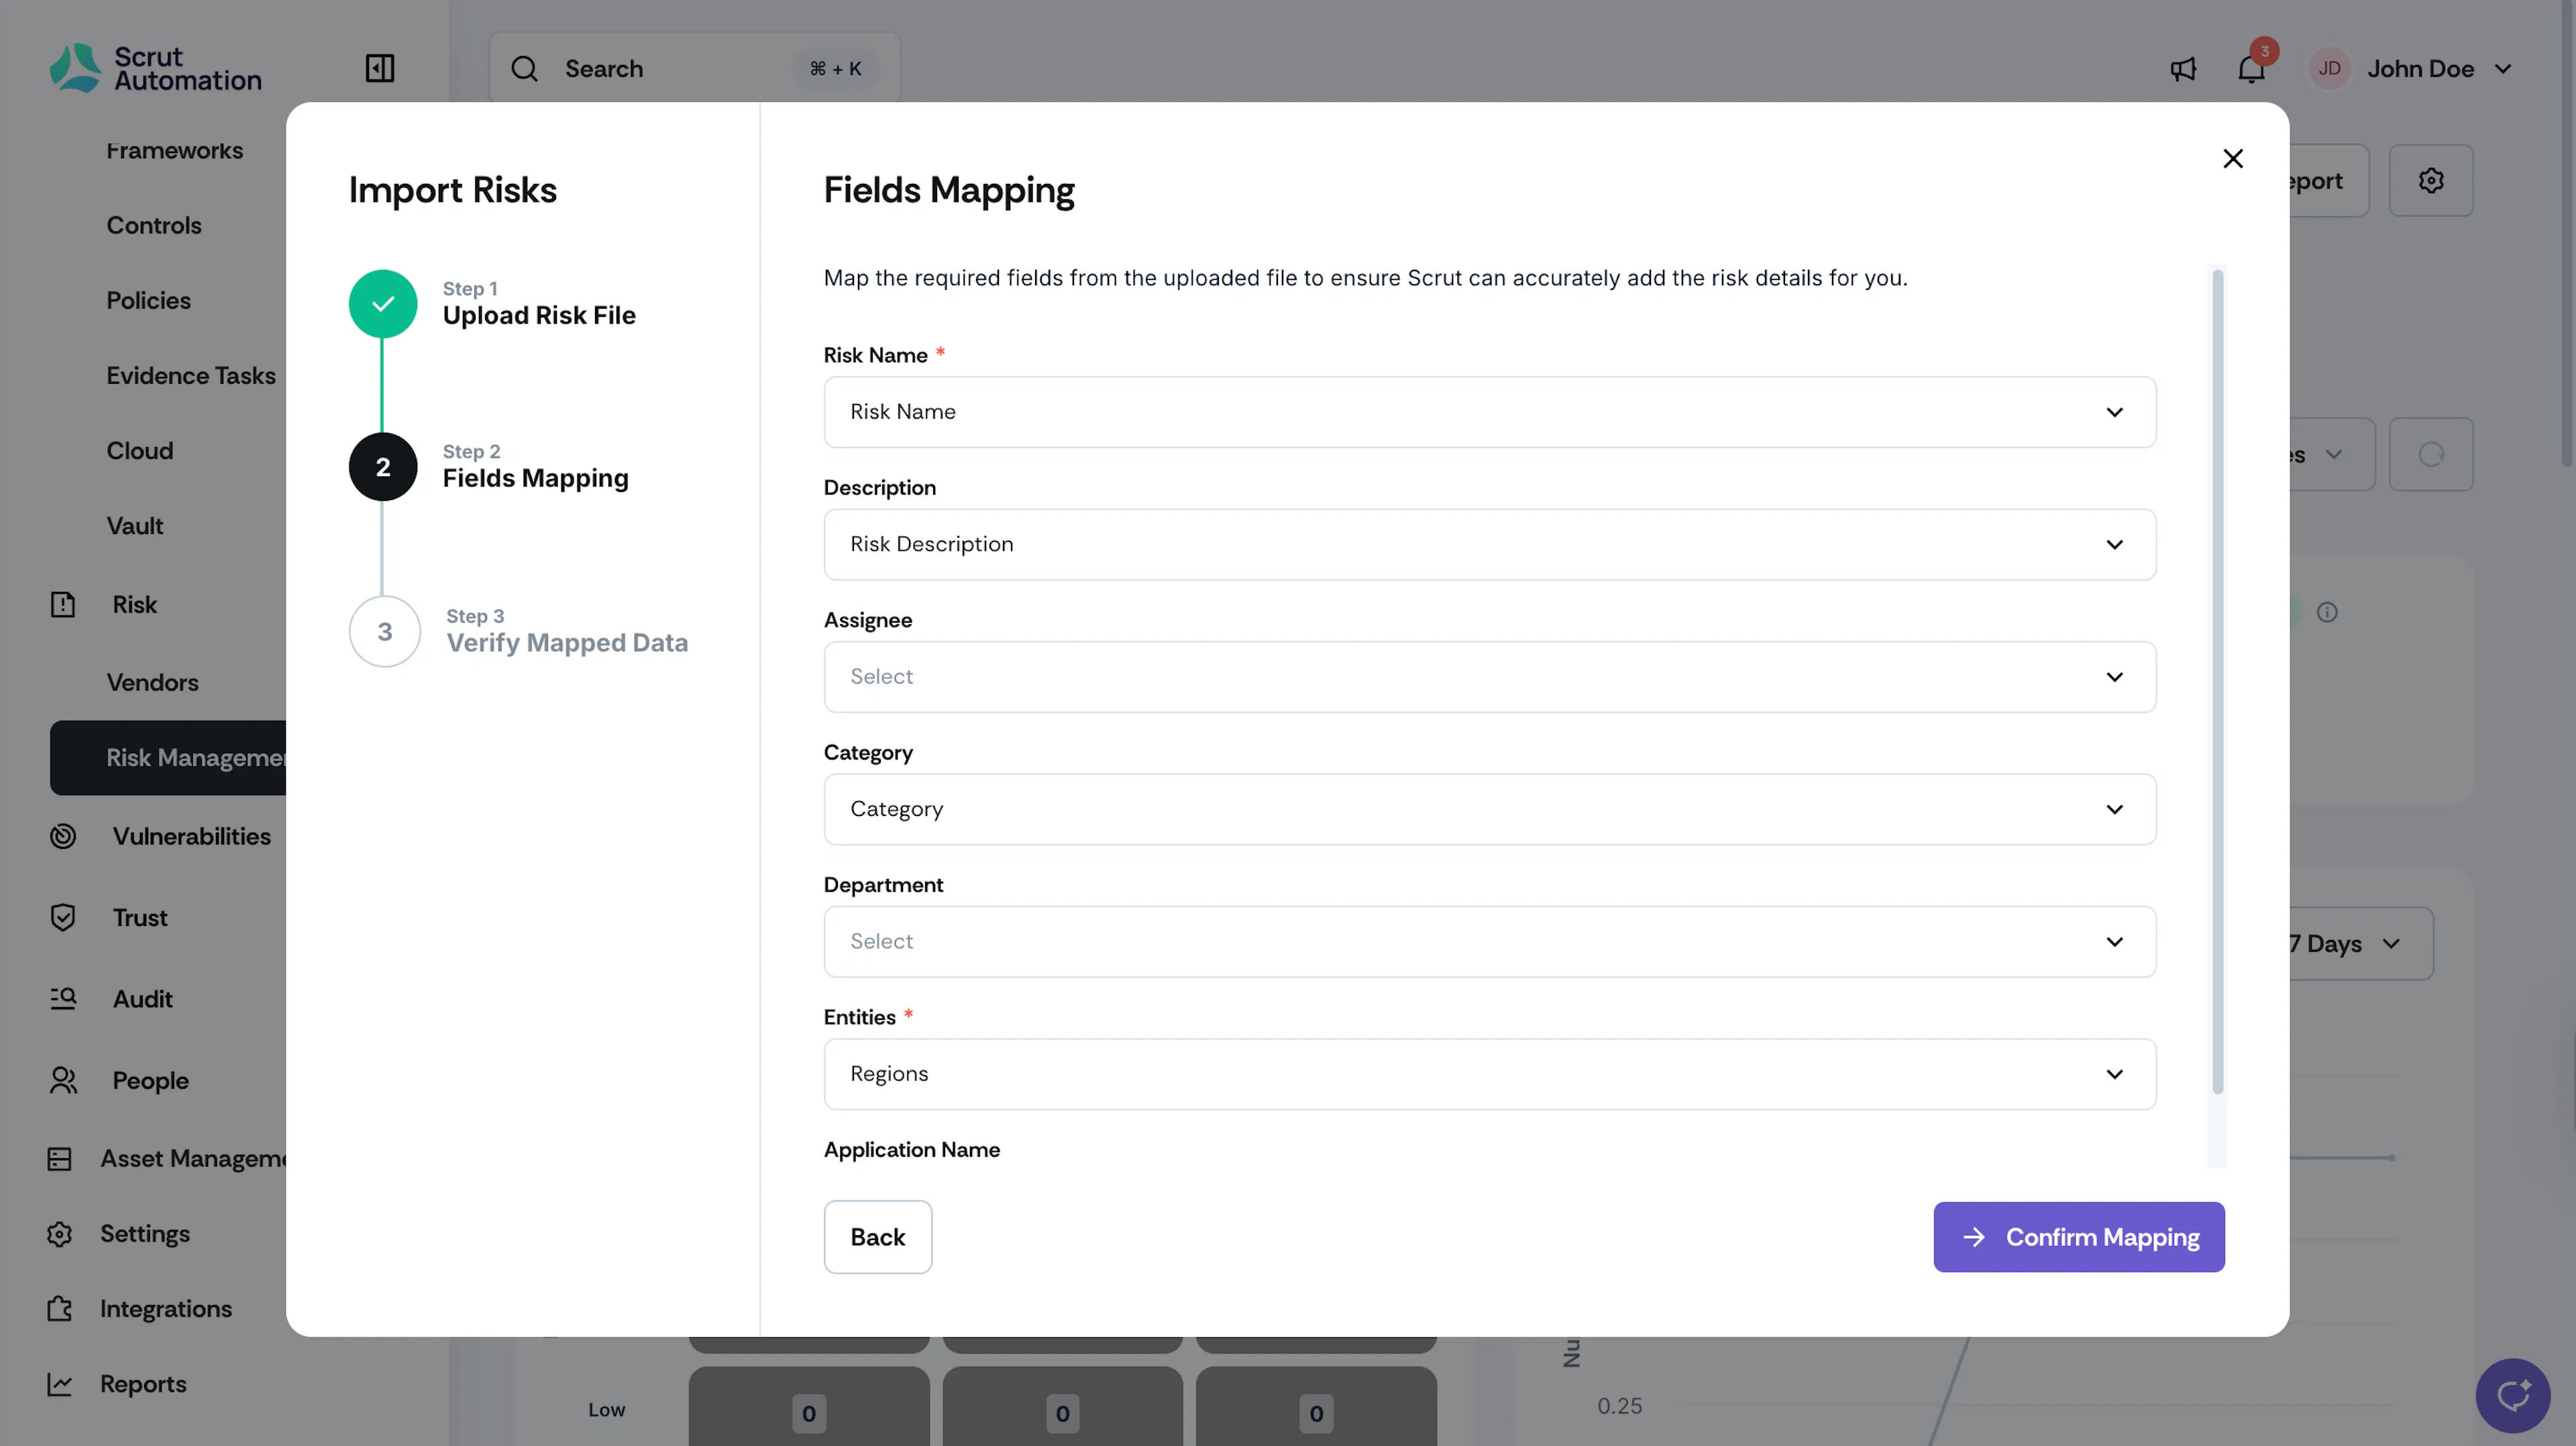Open the Entities Regions dropdown
This screenshot has width=2576, height=1446.
[1489, 1074]
